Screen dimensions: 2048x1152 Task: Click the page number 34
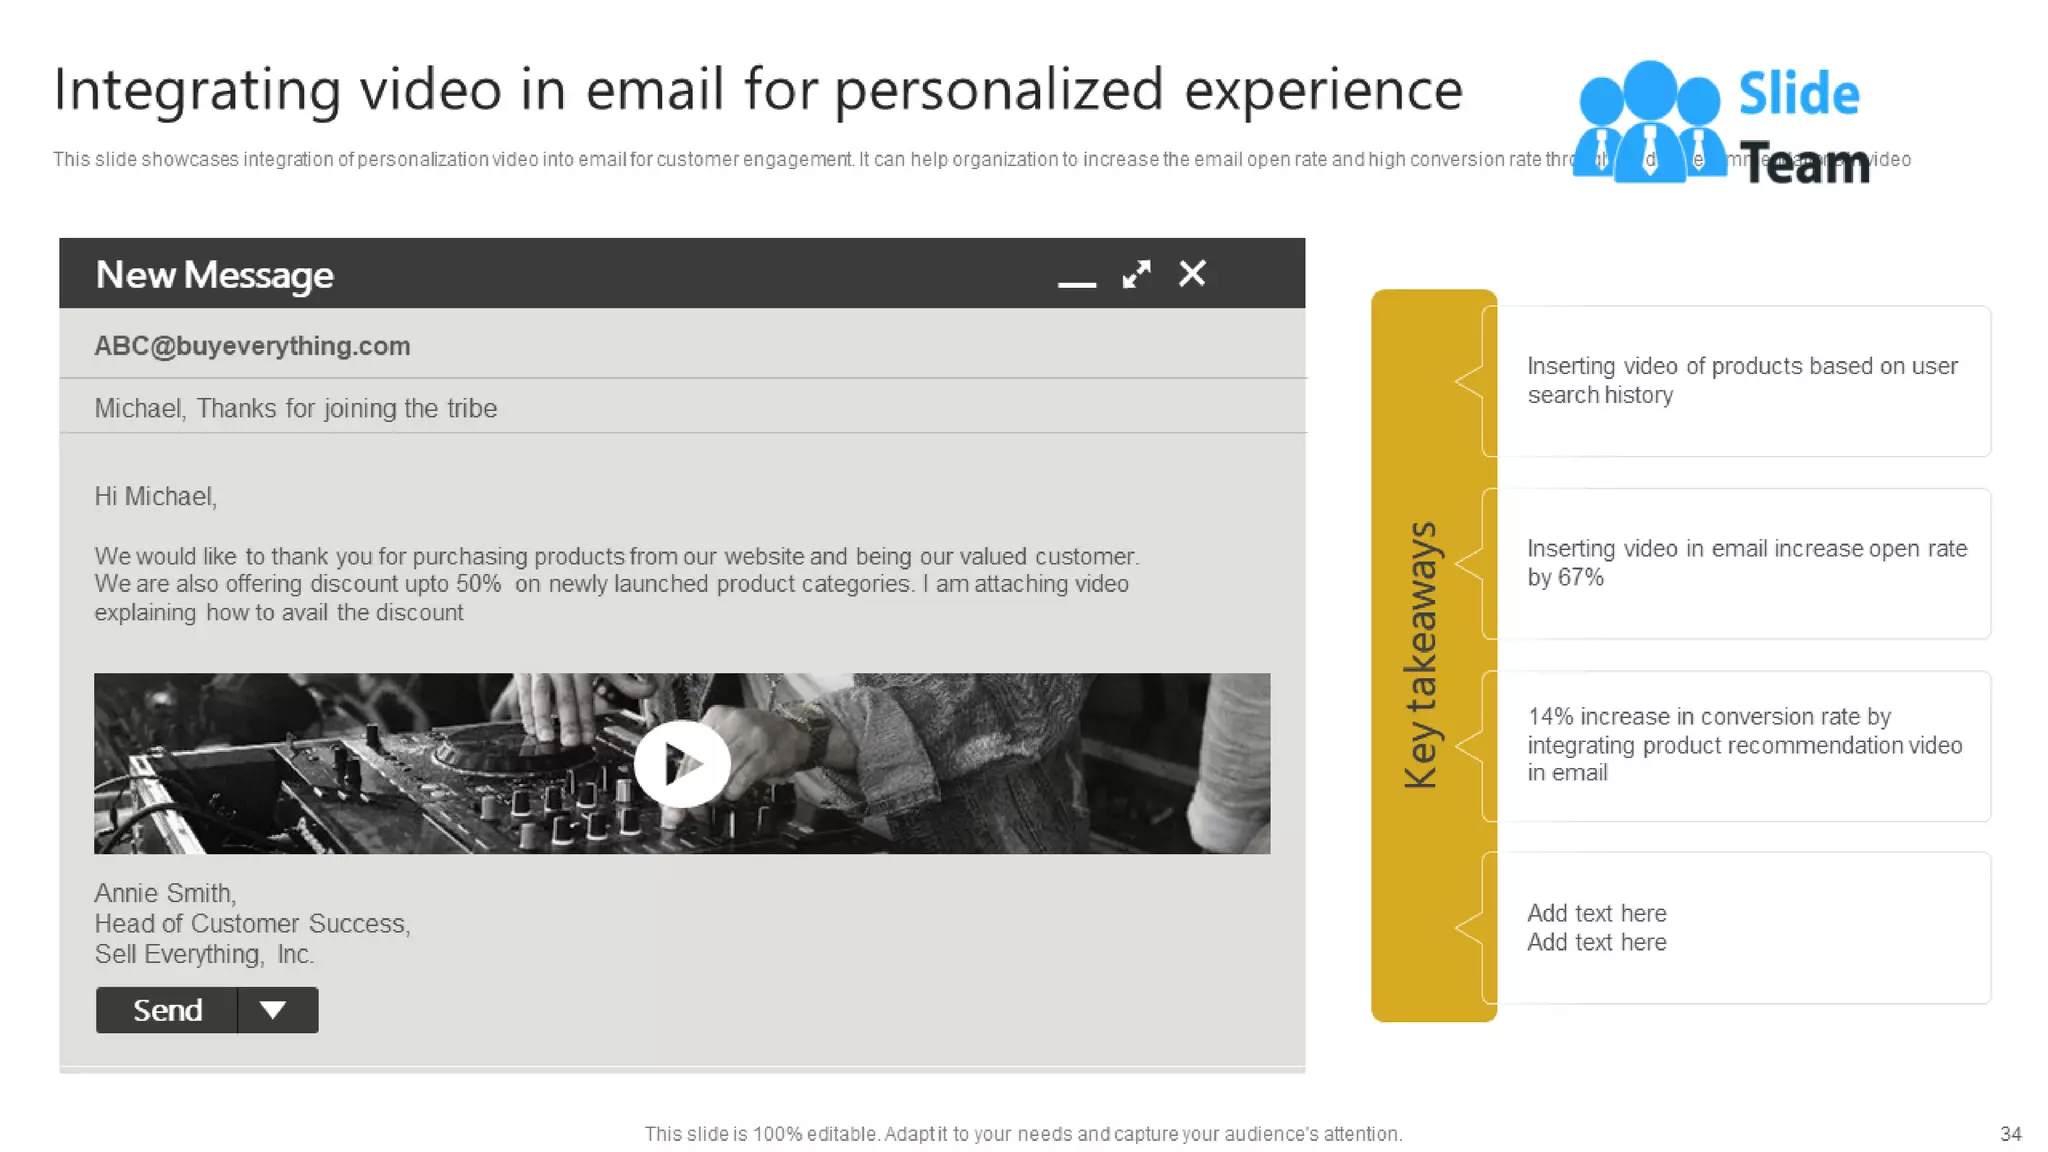[2010, 1134]
